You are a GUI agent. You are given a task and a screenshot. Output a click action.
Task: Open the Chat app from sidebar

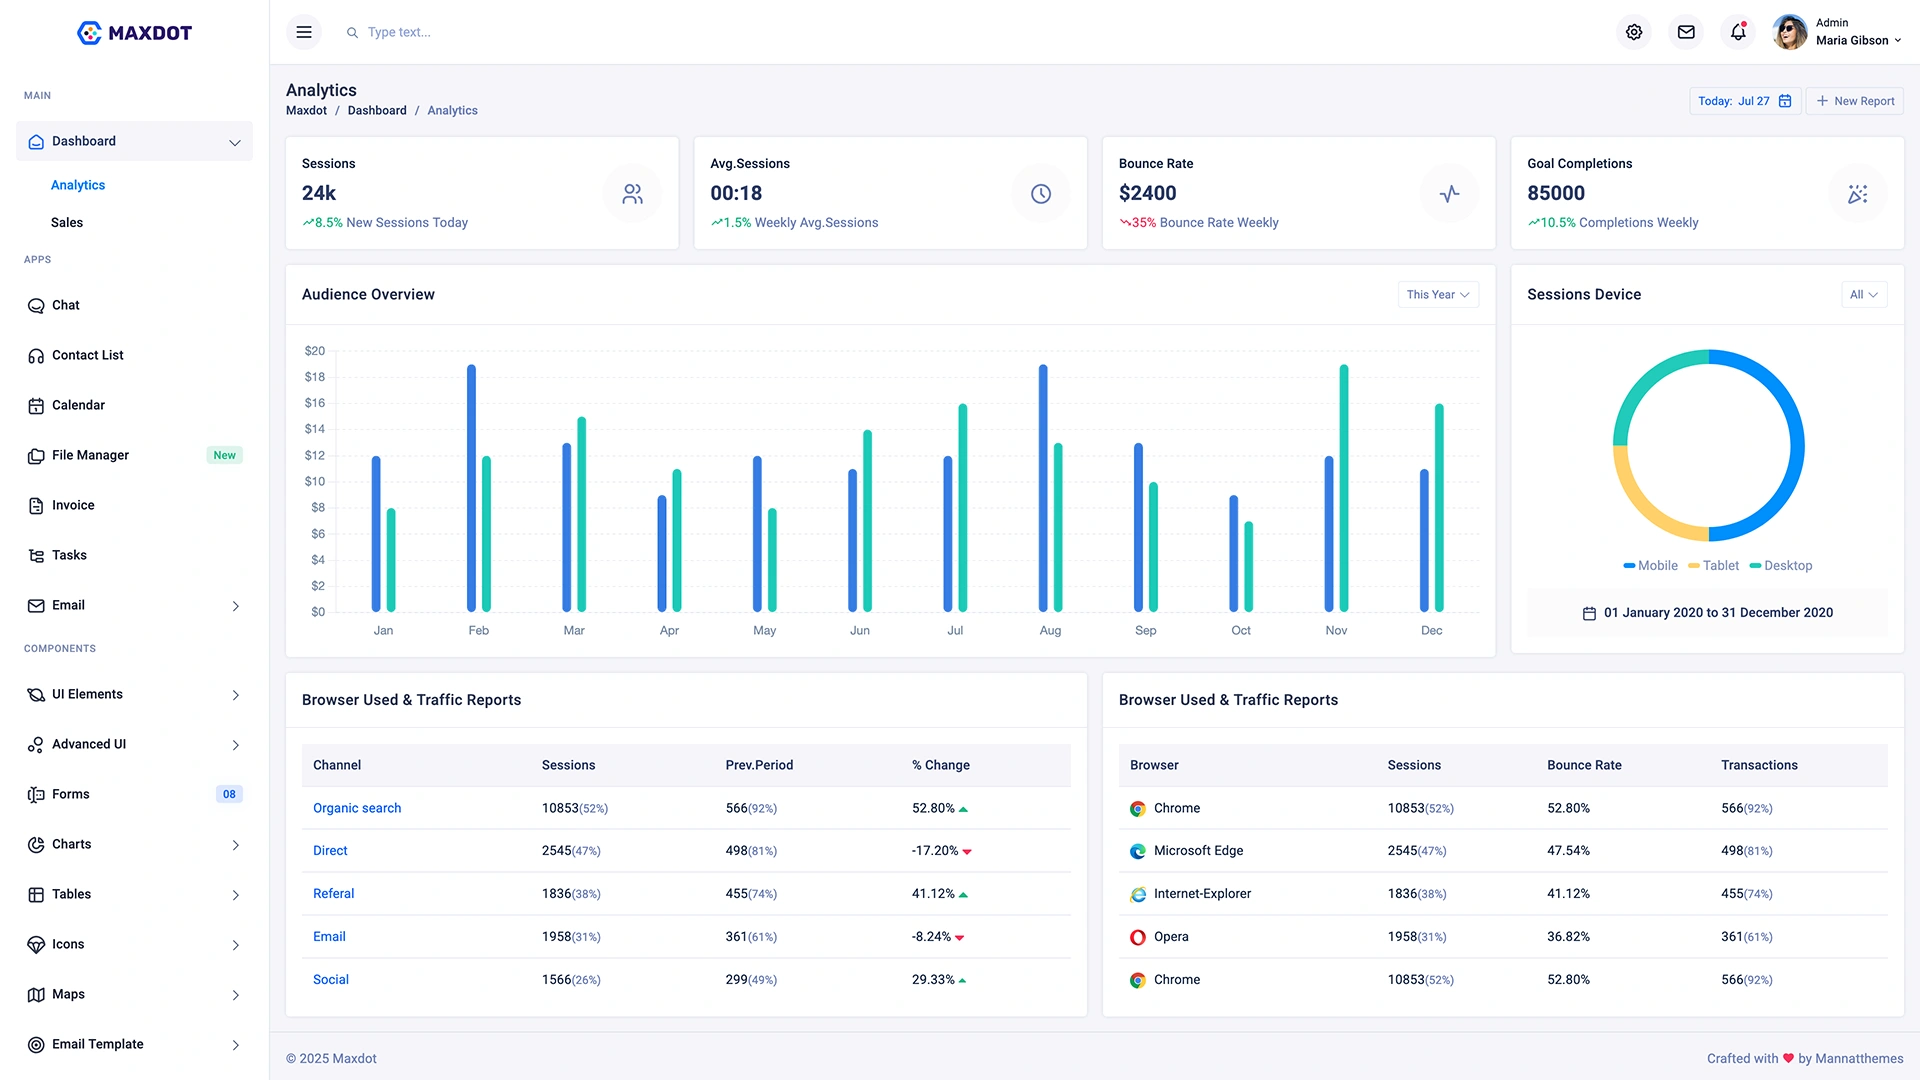click(x=64, y=305)
